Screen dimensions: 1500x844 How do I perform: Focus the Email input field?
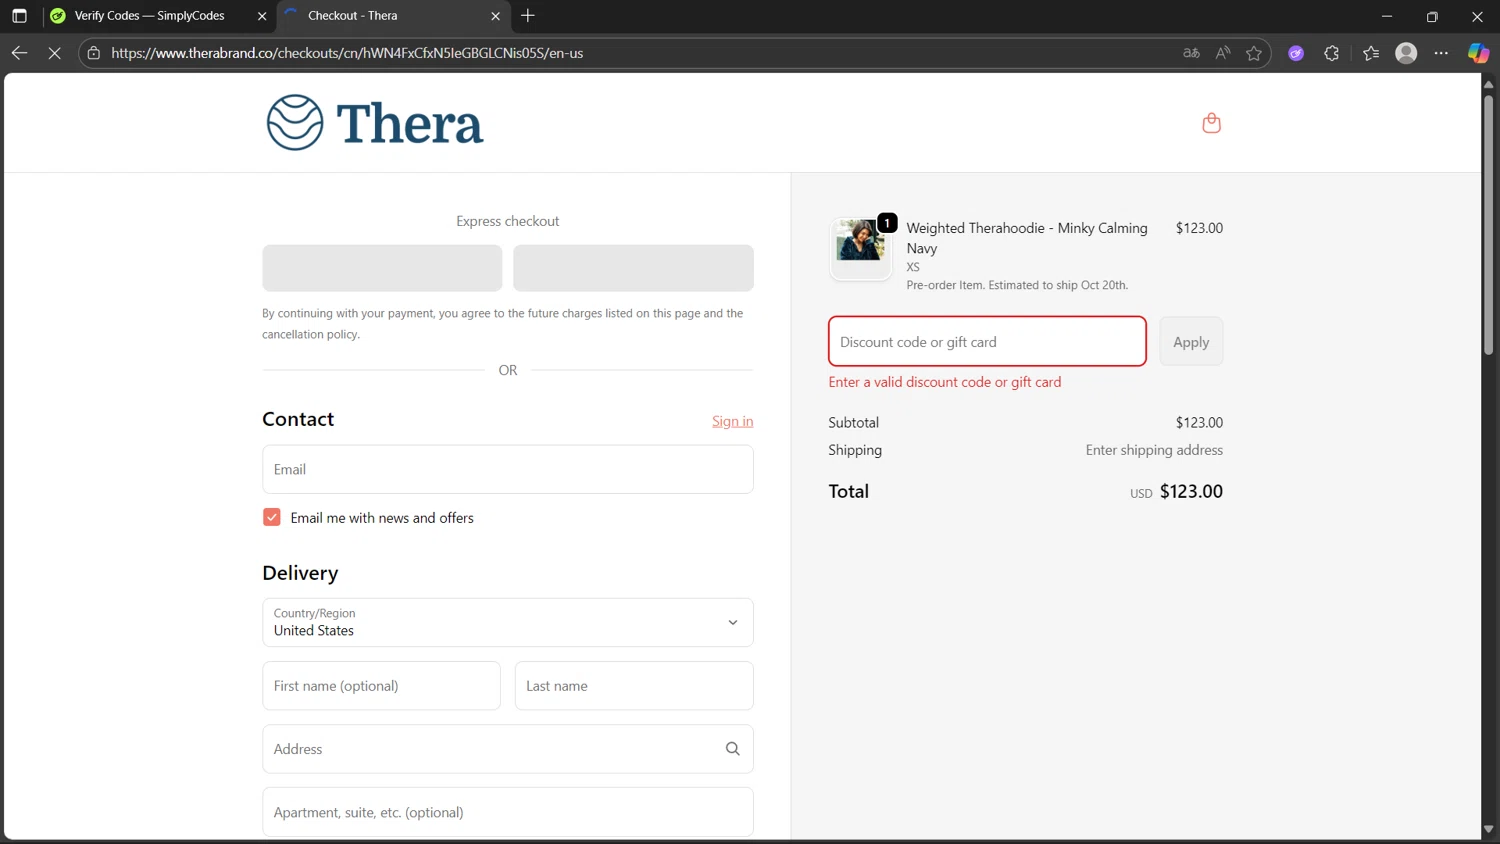coord(508,469)
